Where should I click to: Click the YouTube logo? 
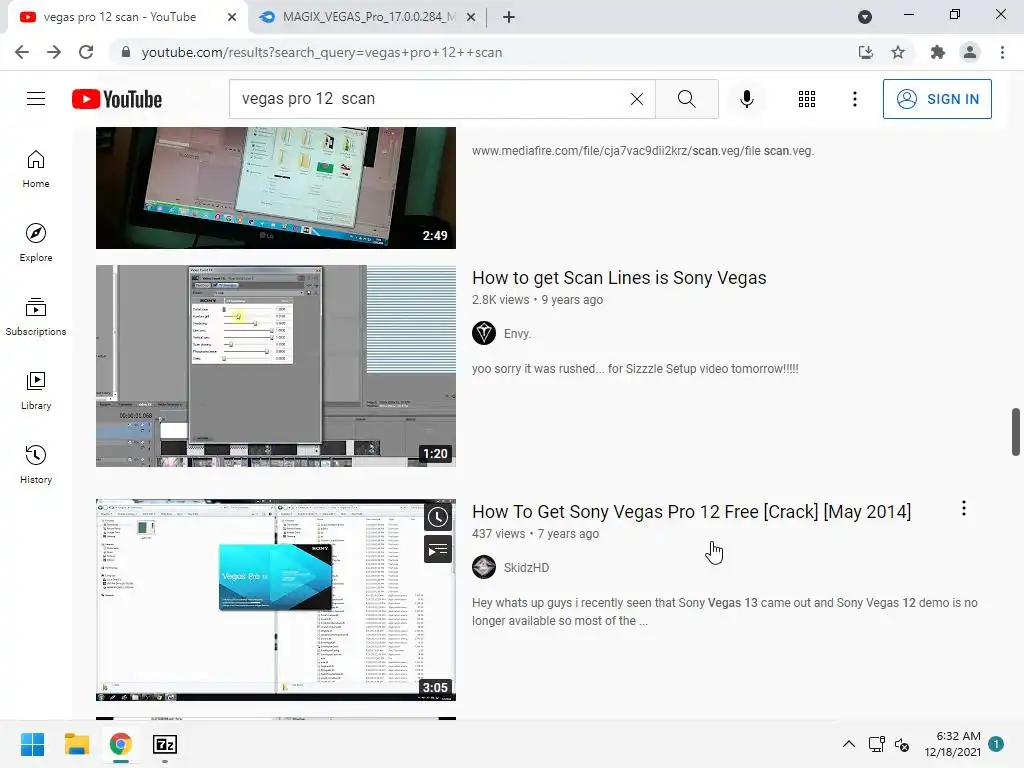click(x=117, y=99)
